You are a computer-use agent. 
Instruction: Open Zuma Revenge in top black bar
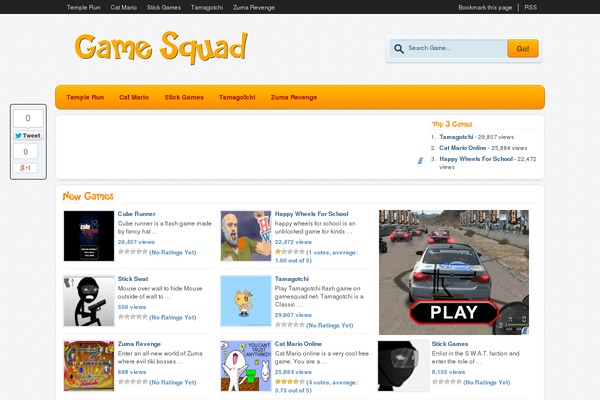[x=254, y=7]
